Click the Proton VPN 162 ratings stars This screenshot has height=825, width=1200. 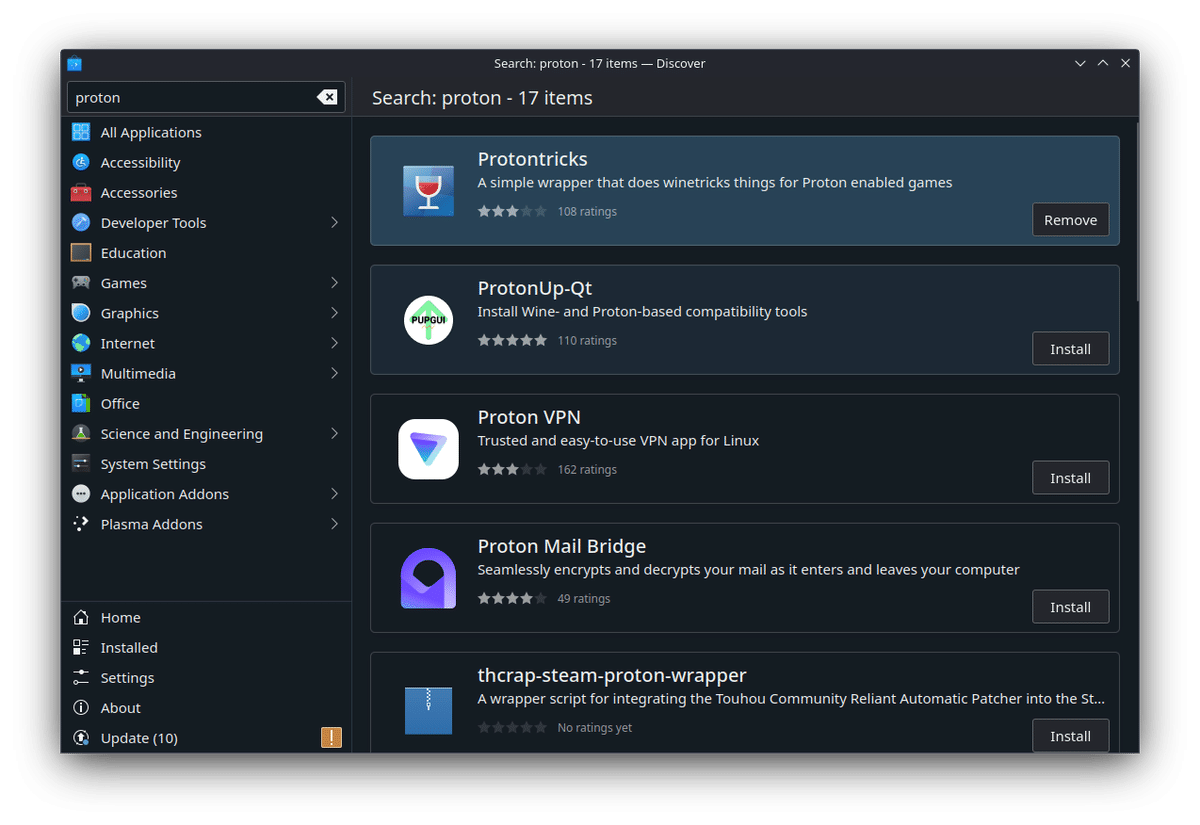pos(512,469)
